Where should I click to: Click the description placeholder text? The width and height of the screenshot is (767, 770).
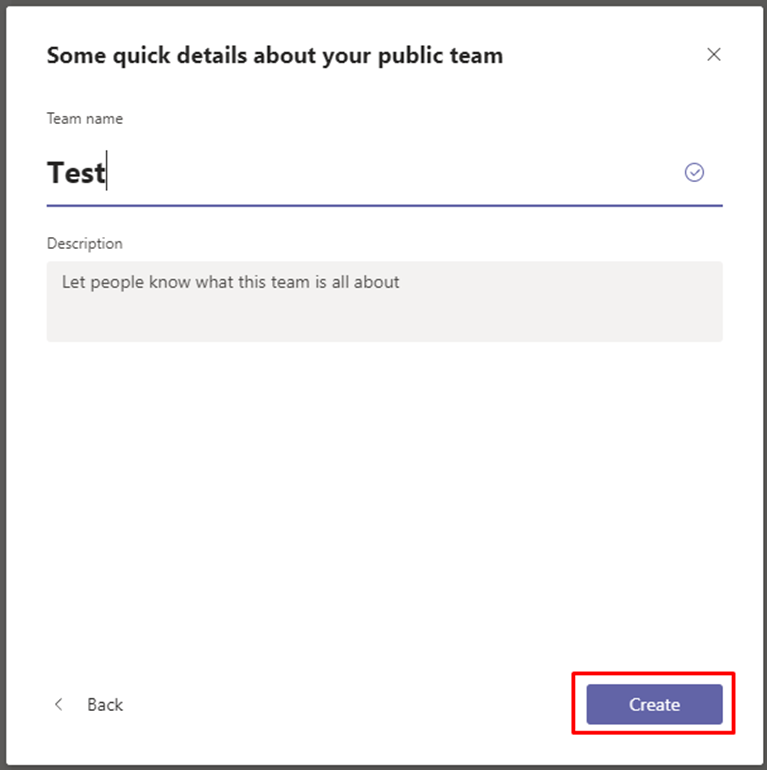coord(230,282)
